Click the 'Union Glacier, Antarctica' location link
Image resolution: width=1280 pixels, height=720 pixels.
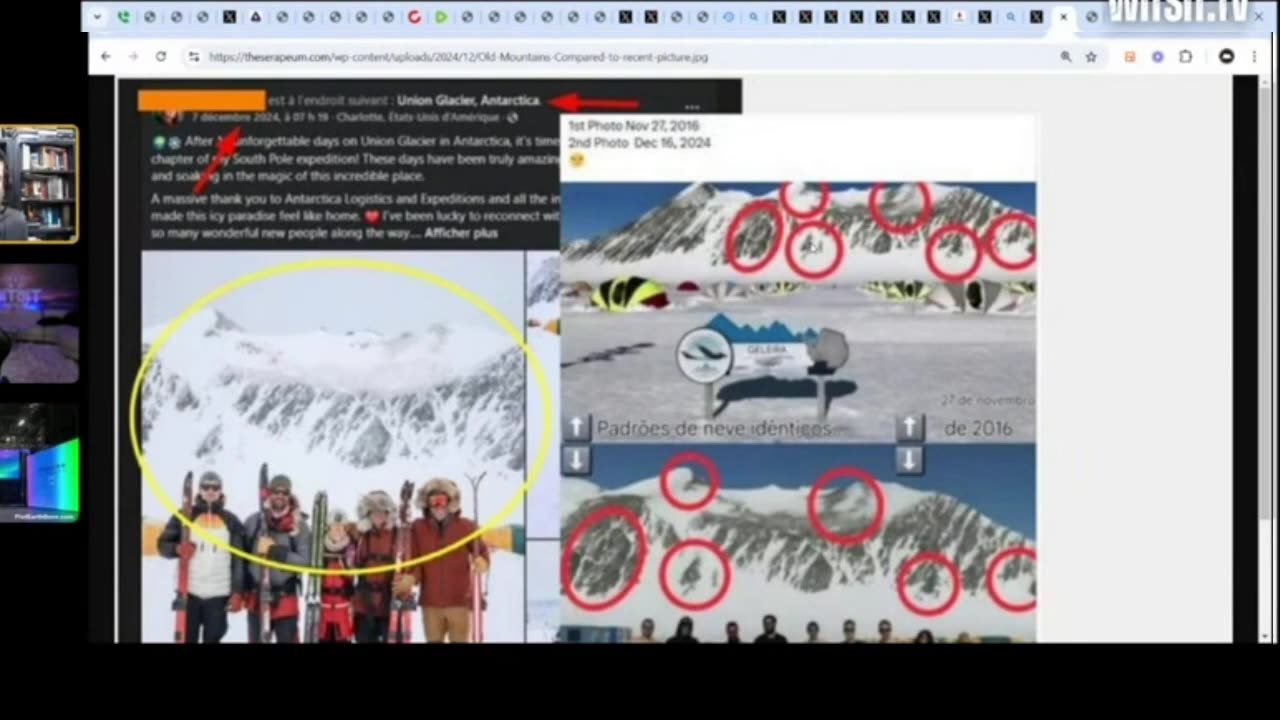click(468, 100)
